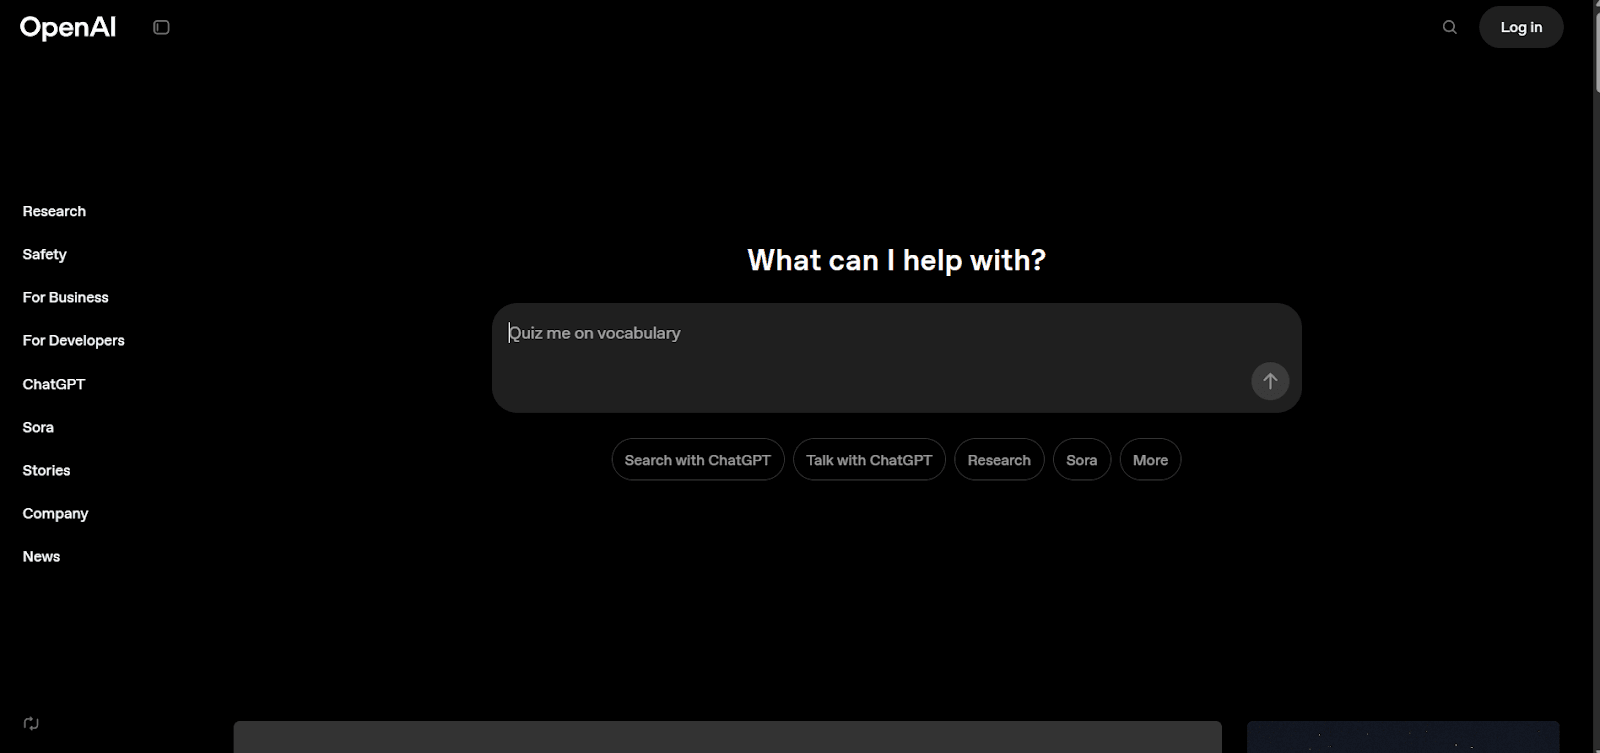Viewport: 1600px width, 753px height.
Task: Toggle the sidebar panel icon
Action: 161,28
